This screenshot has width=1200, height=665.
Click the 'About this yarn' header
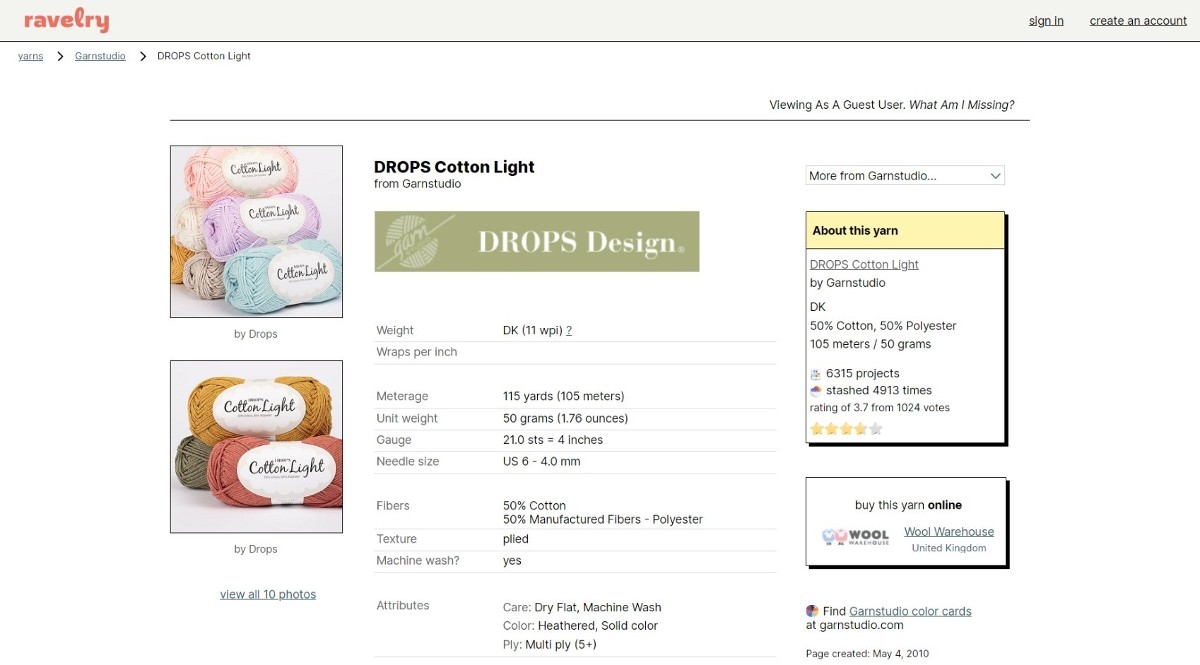click(x=855, y=231)
